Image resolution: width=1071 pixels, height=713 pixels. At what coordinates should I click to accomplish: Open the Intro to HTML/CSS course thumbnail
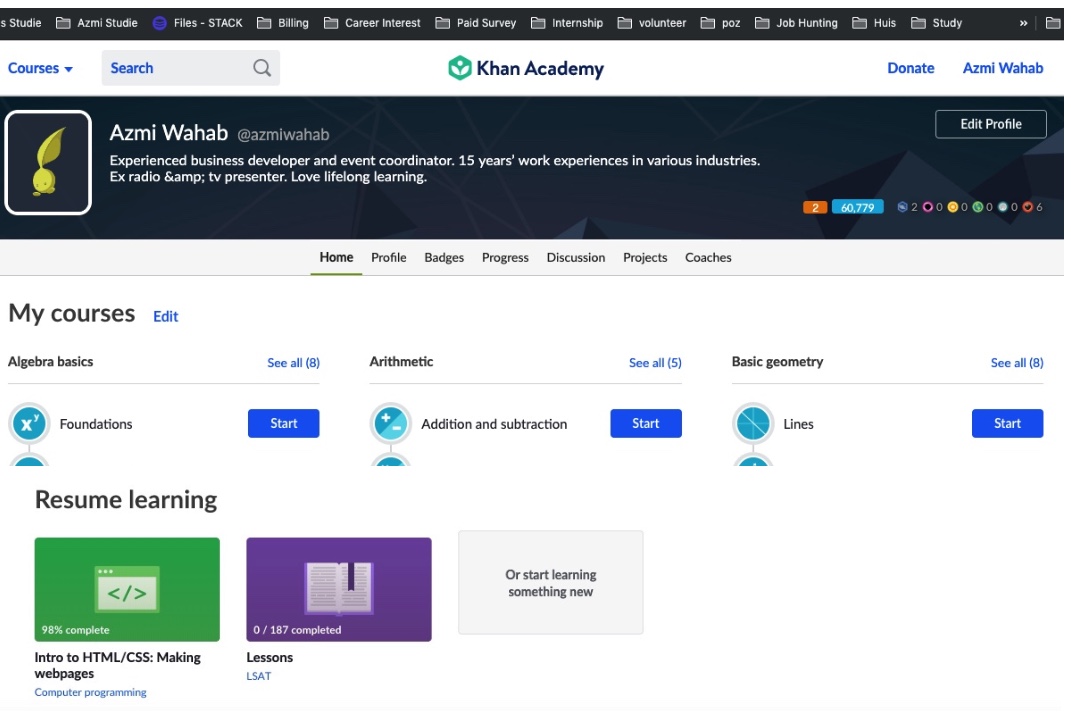pyautogui.click(x=127, y=589)
